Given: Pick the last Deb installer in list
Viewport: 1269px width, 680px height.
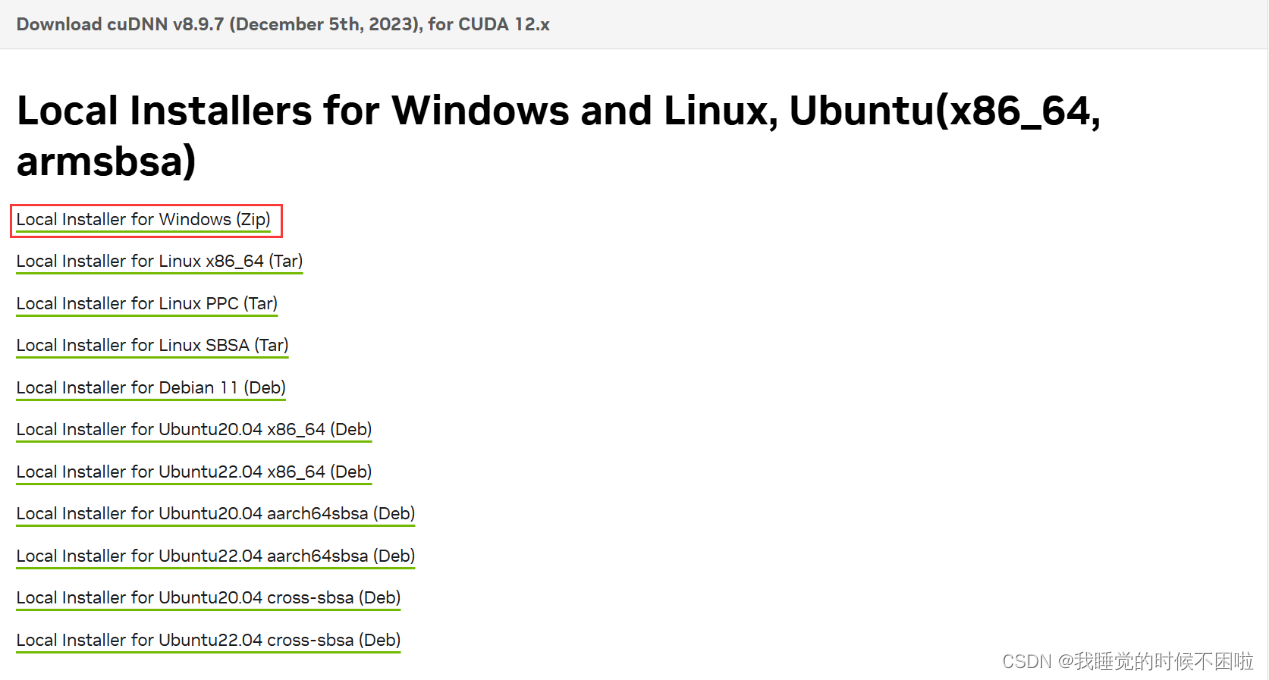Looking at the screenshot, I should click(208, 639).
